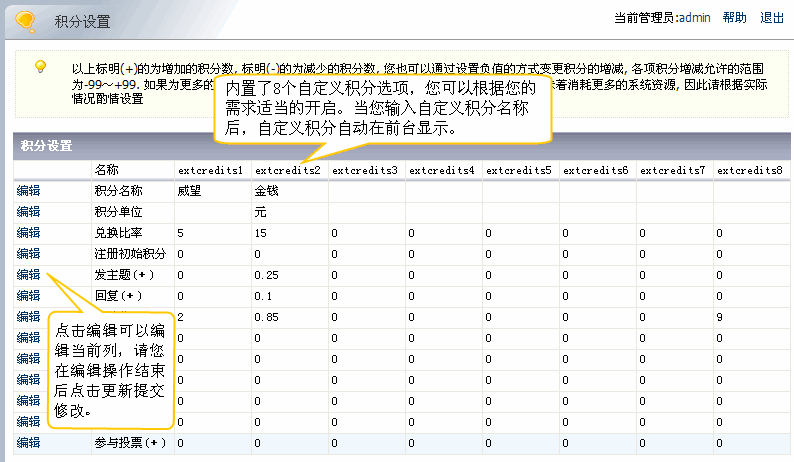This screenshot has width=794, height=462.
Task: Select the extcredits2 column header
Action: click(287, 170)
